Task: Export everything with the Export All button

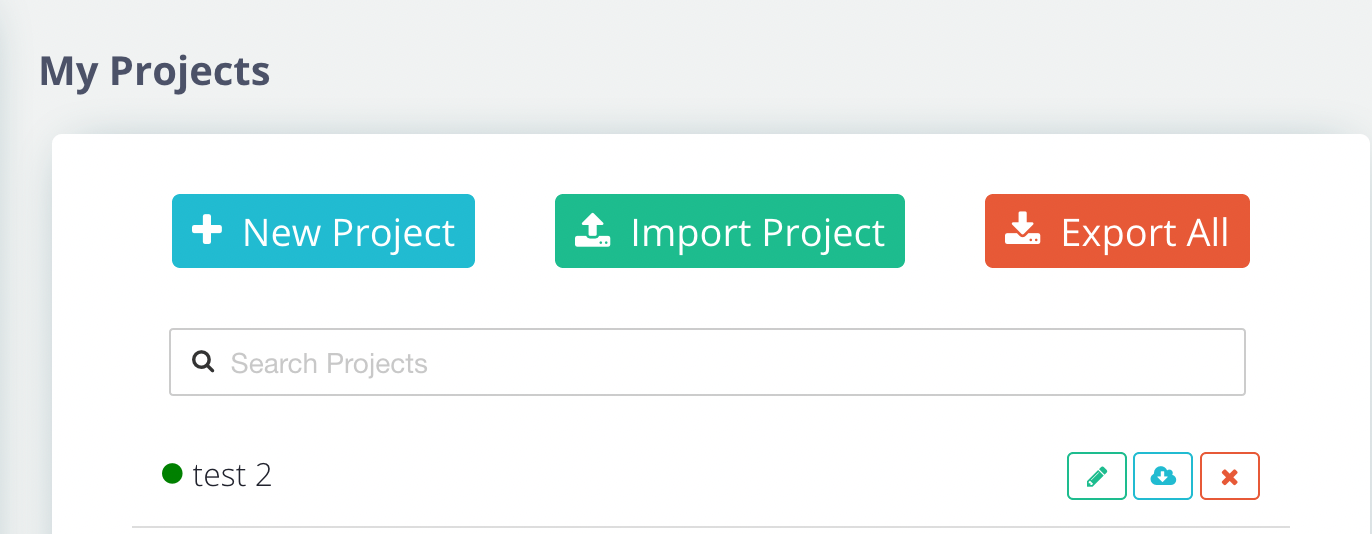Action: (x=1117, y=231)
